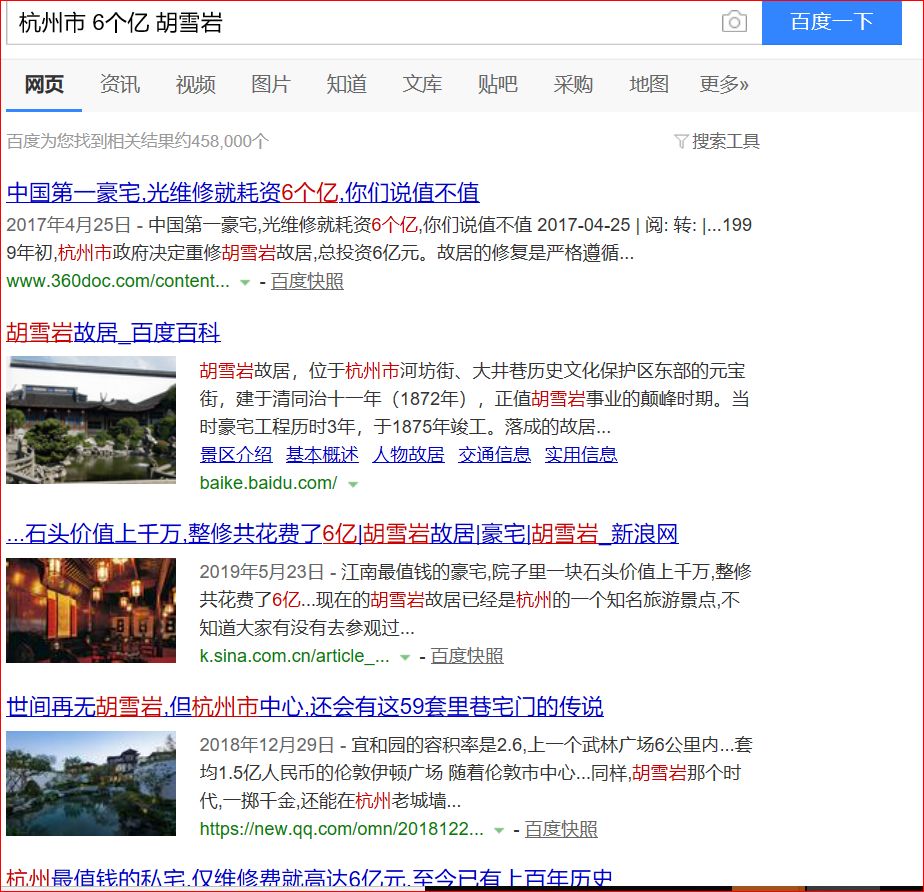This screenshot has width=924, height=892.
Task: Open the 新浪网 result about 石头价值上千万
Action: point(342,534)
